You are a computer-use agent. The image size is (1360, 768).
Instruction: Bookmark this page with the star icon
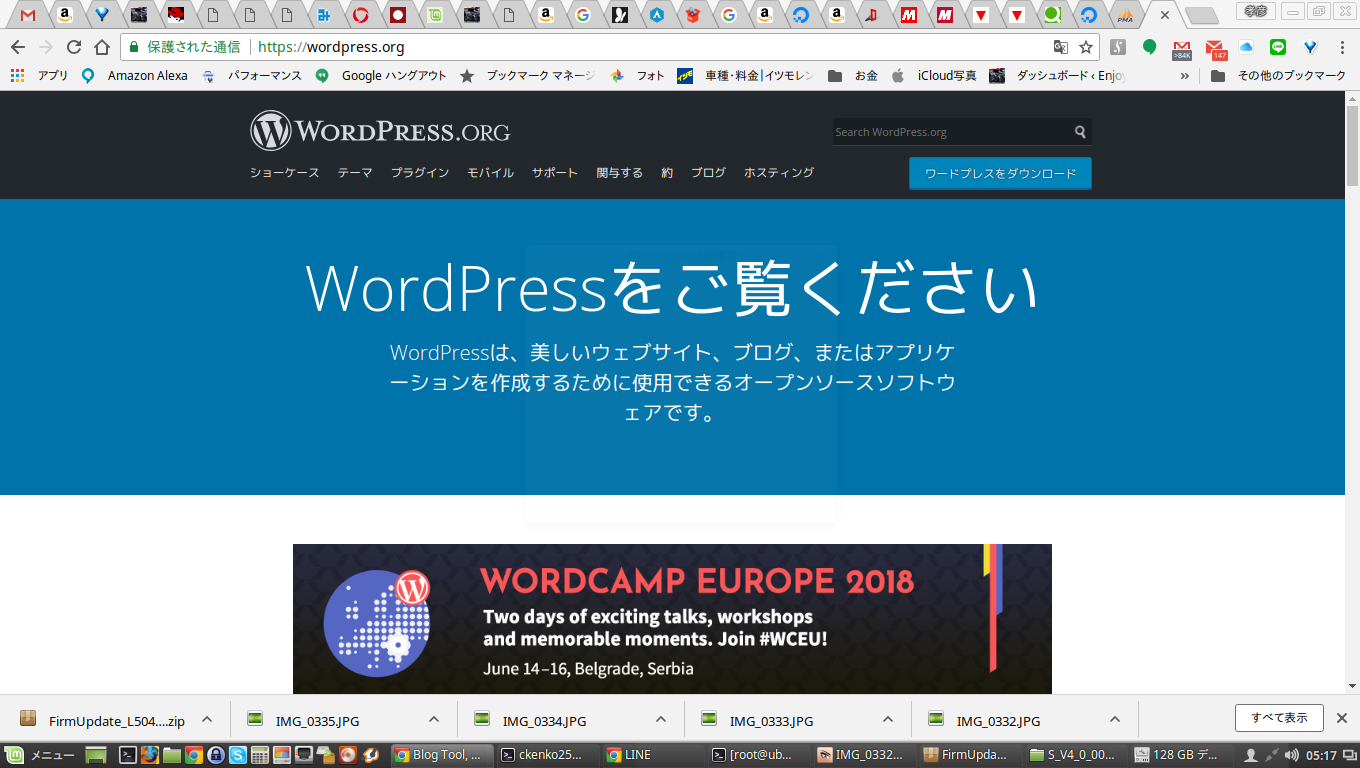click(1085, 47)
